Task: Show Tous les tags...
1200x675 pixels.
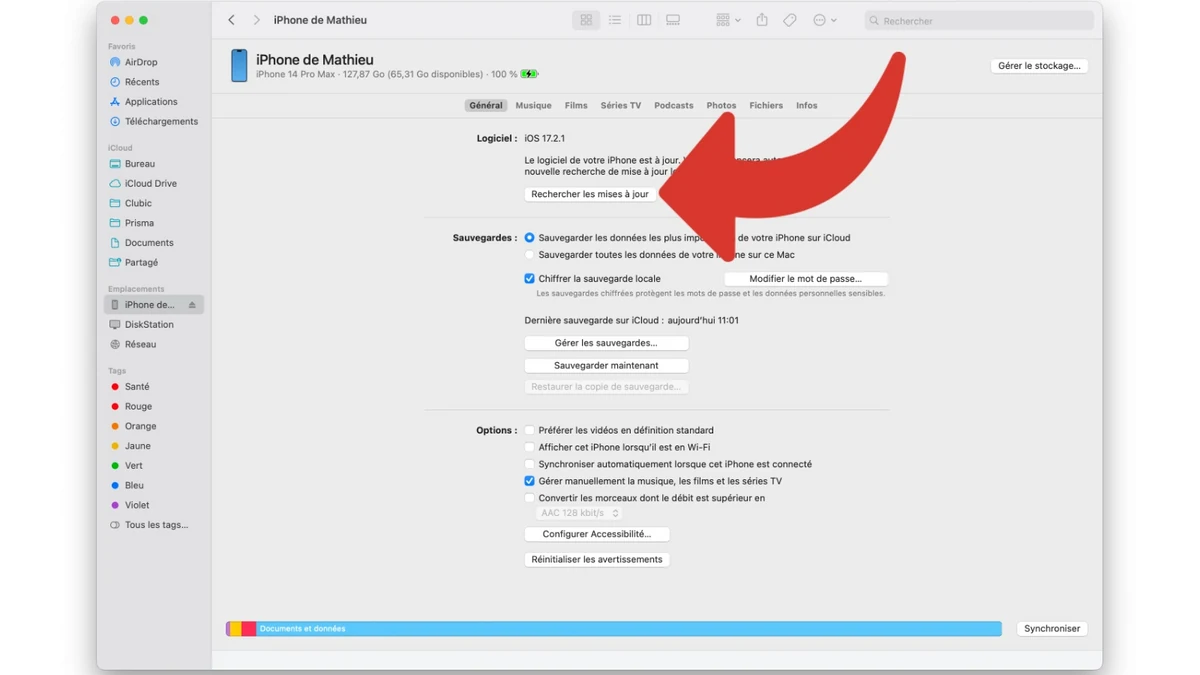Action: [x=155, y=525]
